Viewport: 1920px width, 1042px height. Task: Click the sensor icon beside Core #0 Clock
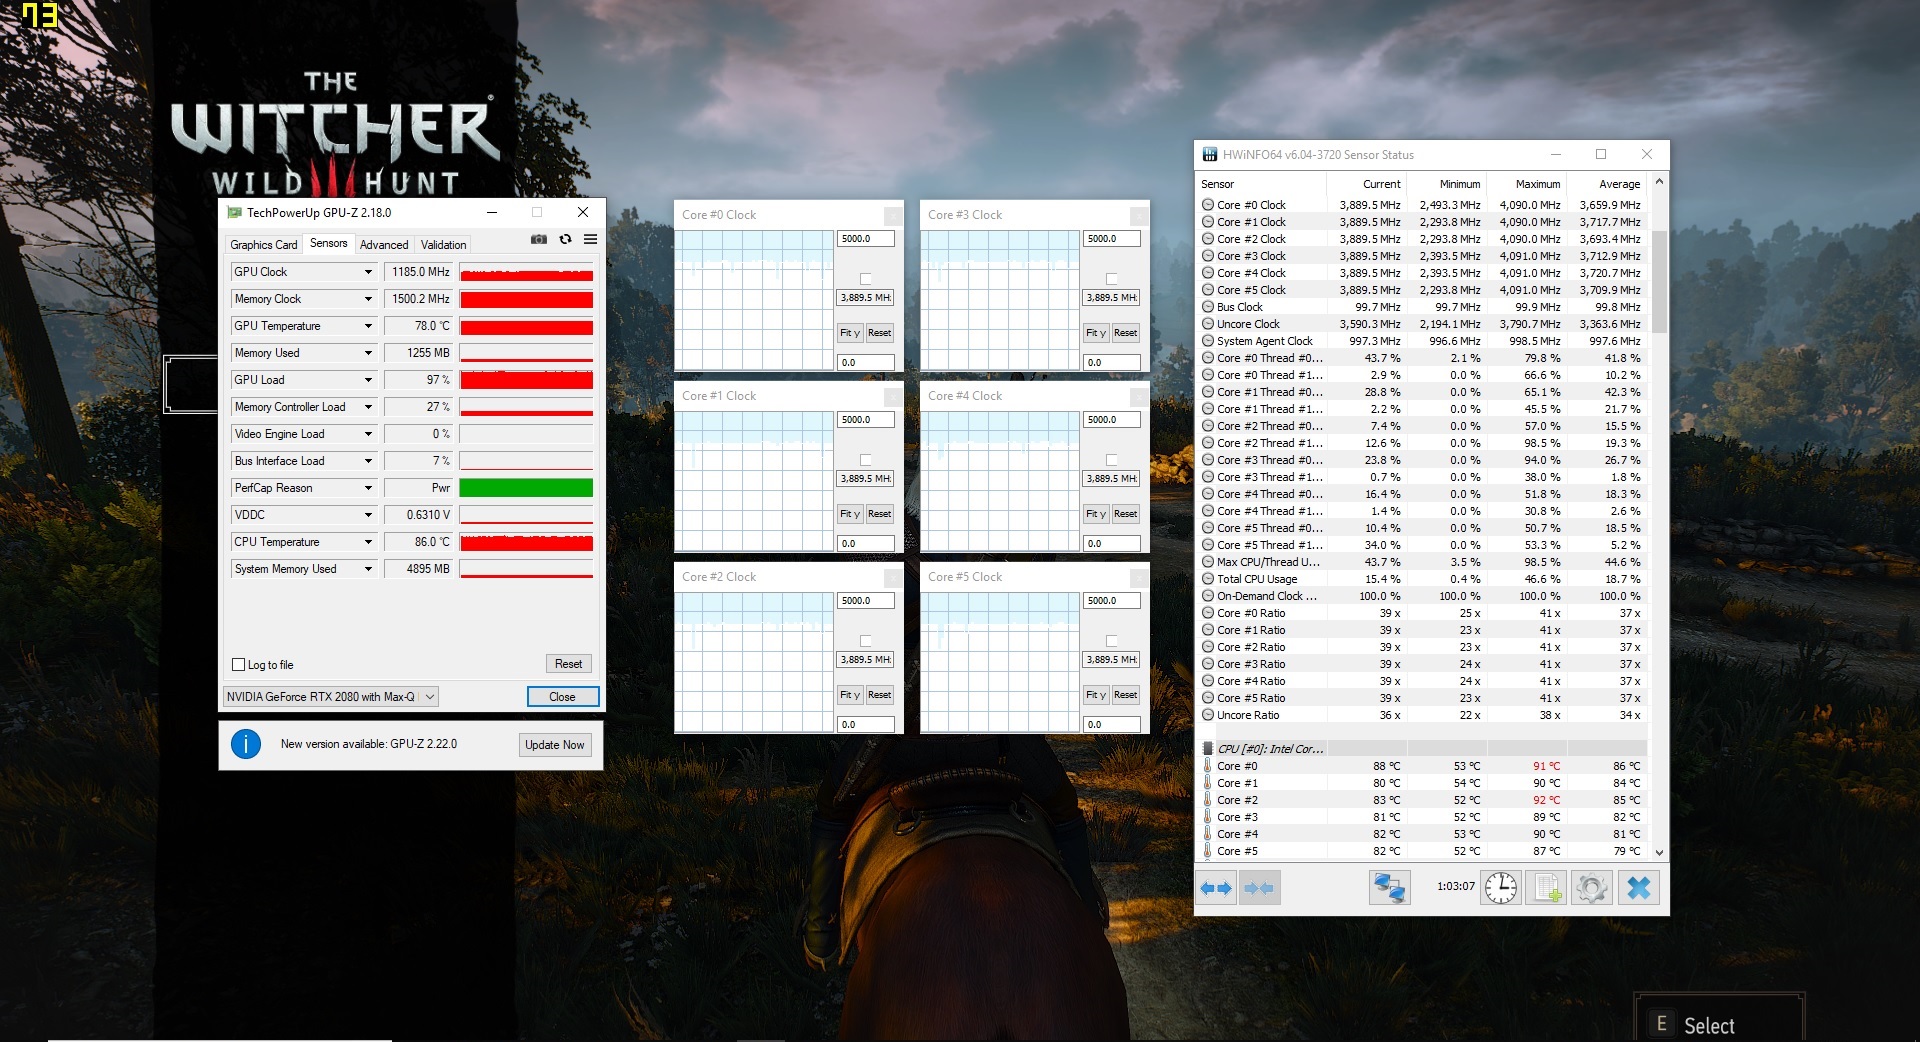pyautogui.click(x=1208, y=205)
